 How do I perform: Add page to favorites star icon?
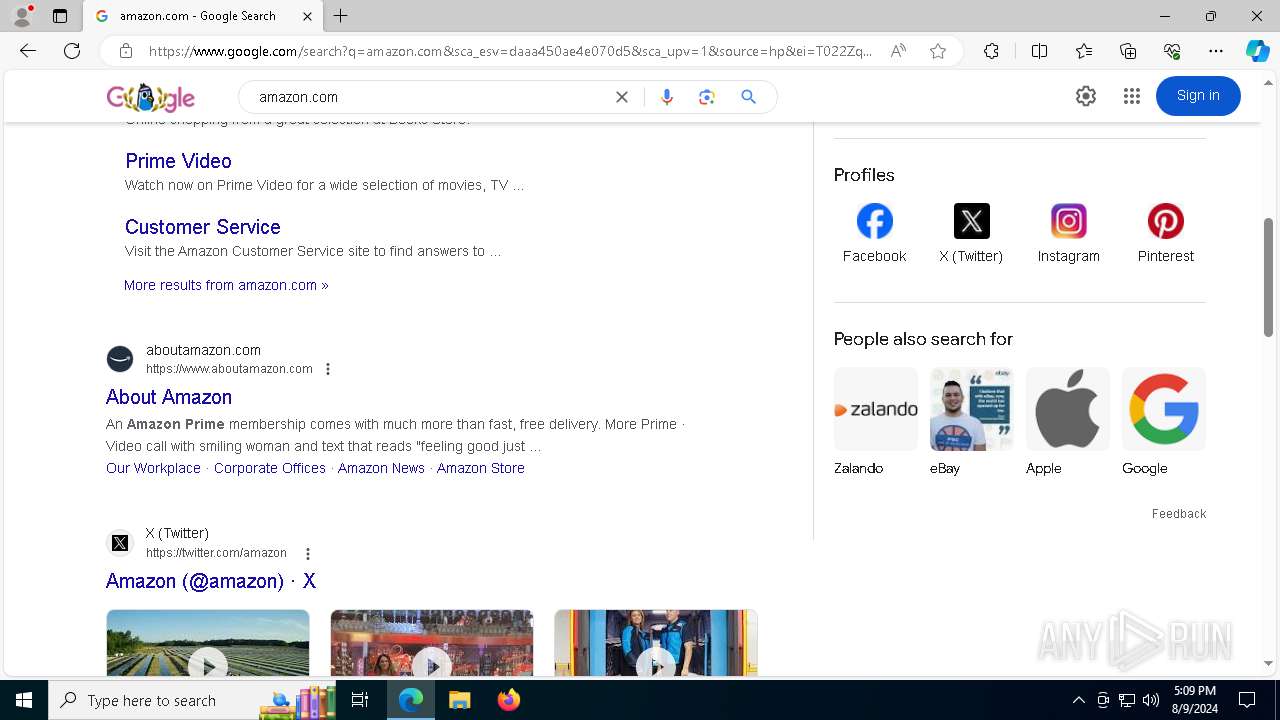tap(938, 51)
